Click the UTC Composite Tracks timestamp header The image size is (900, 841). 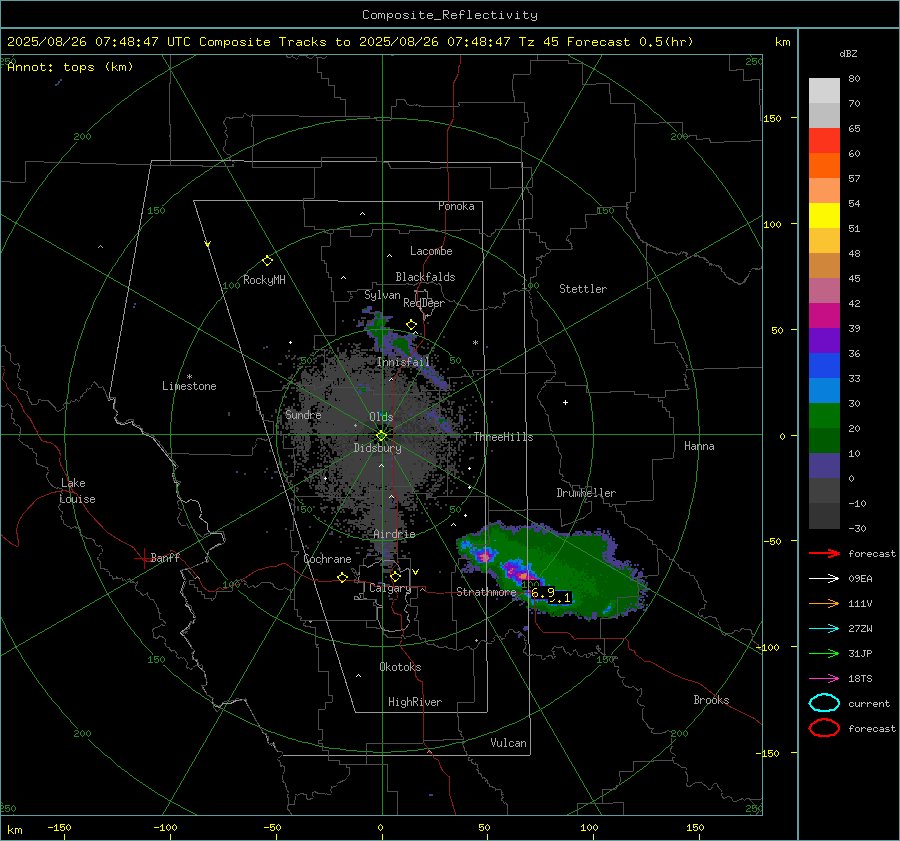[350, 42]
